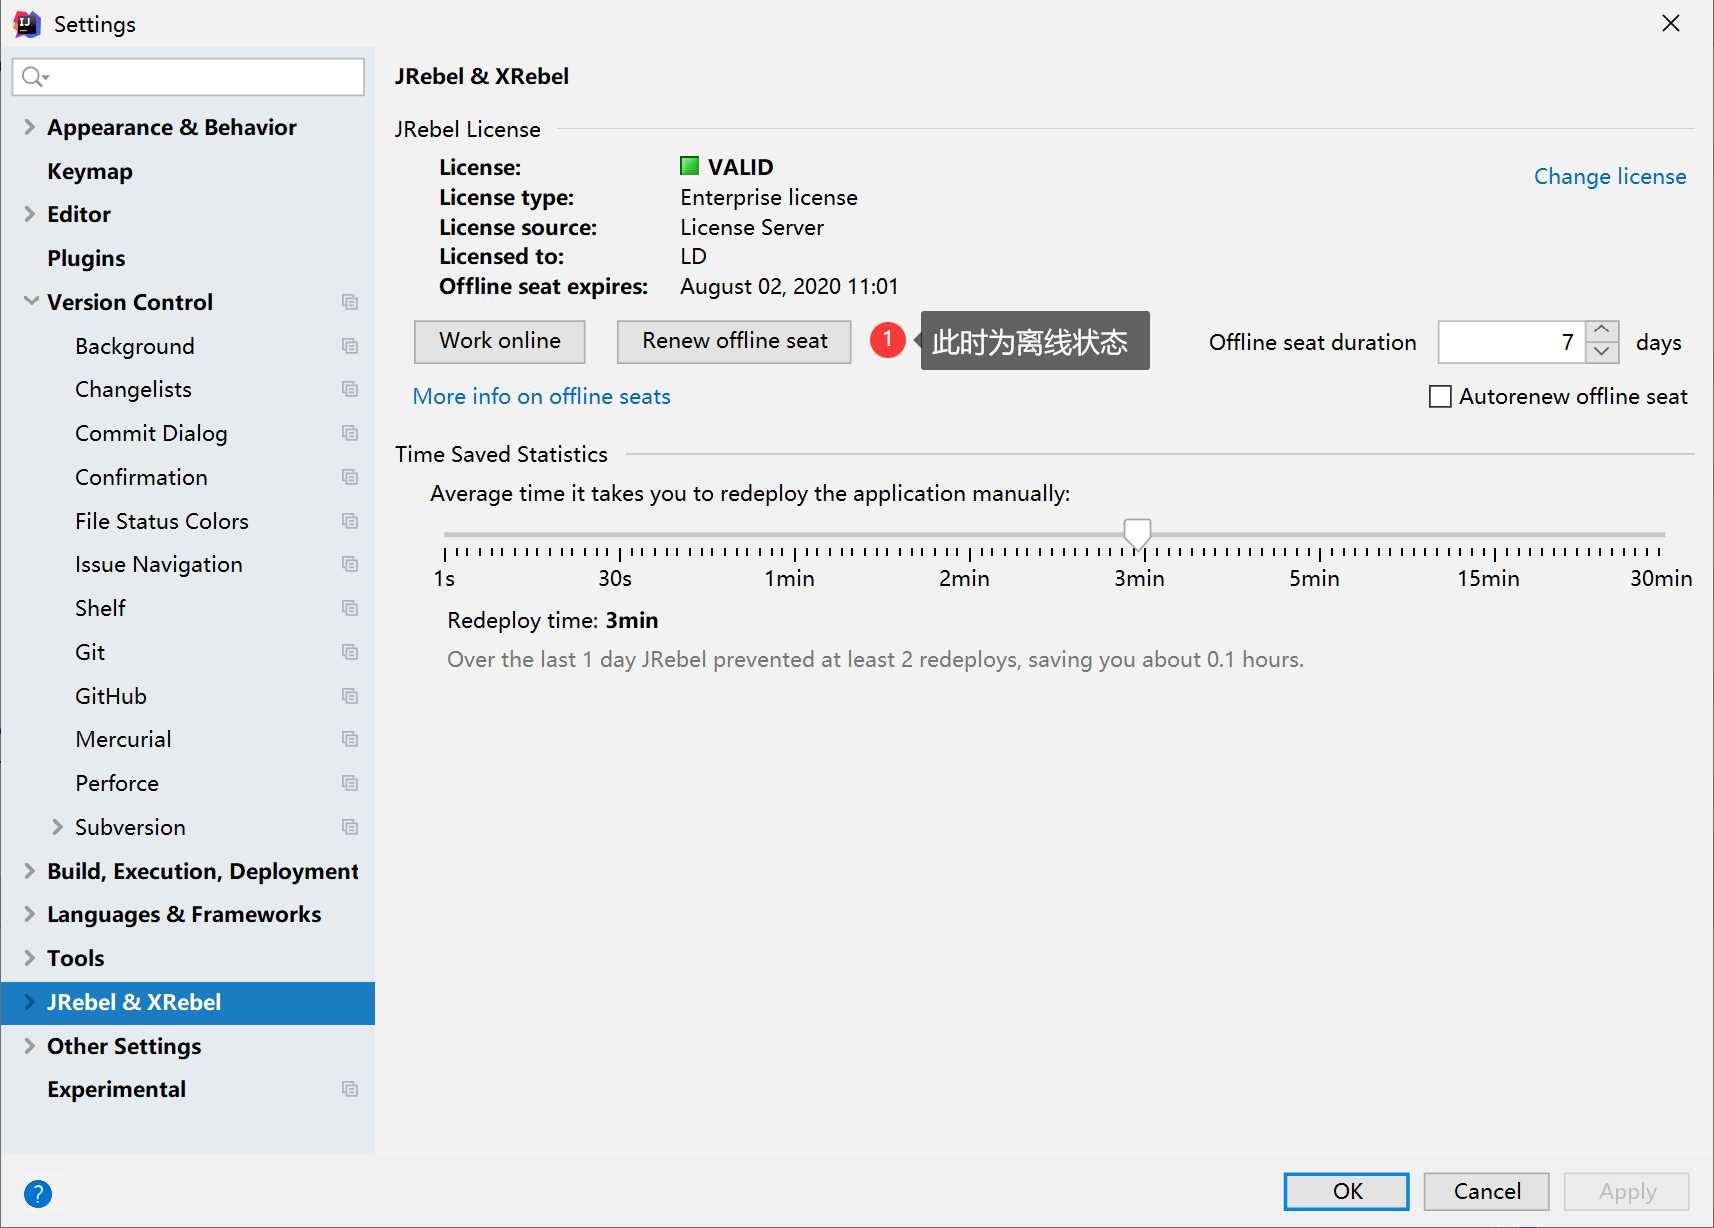The image size is (1714, 1228).
Task: Click the green VALID license status indicator
Action: (x=689, y=166)
